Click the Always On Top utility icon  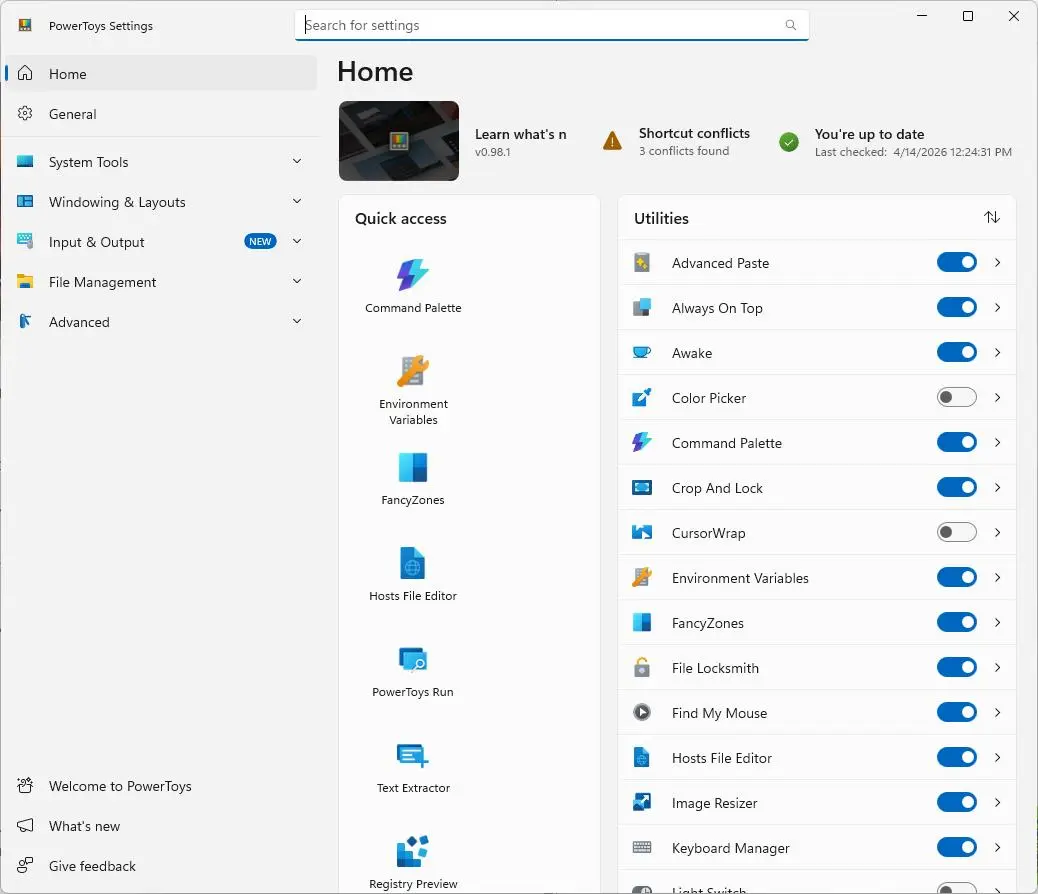point(641,308)
